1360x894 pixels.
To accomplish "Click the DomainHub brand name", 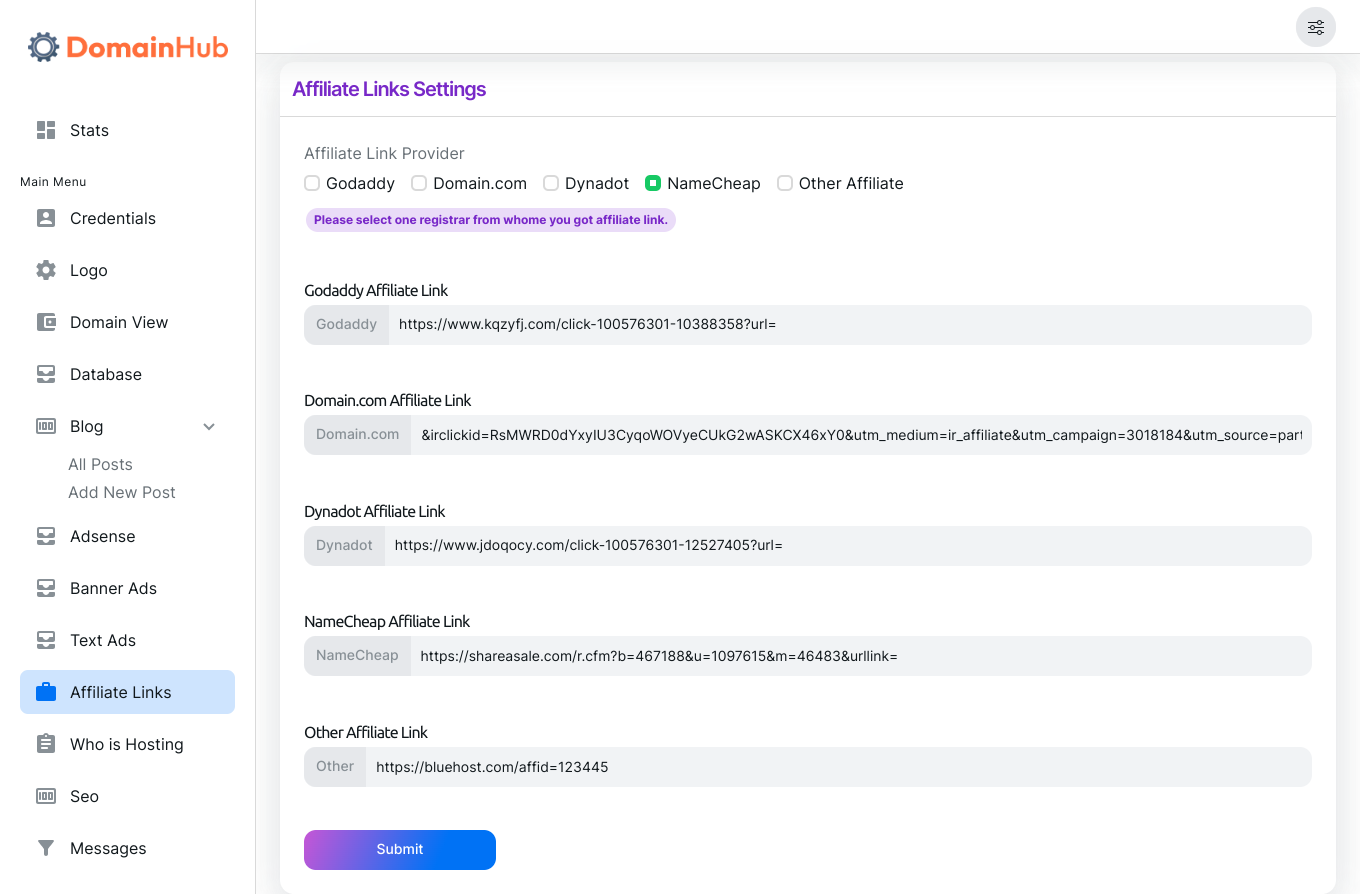I will pos(148,47).
